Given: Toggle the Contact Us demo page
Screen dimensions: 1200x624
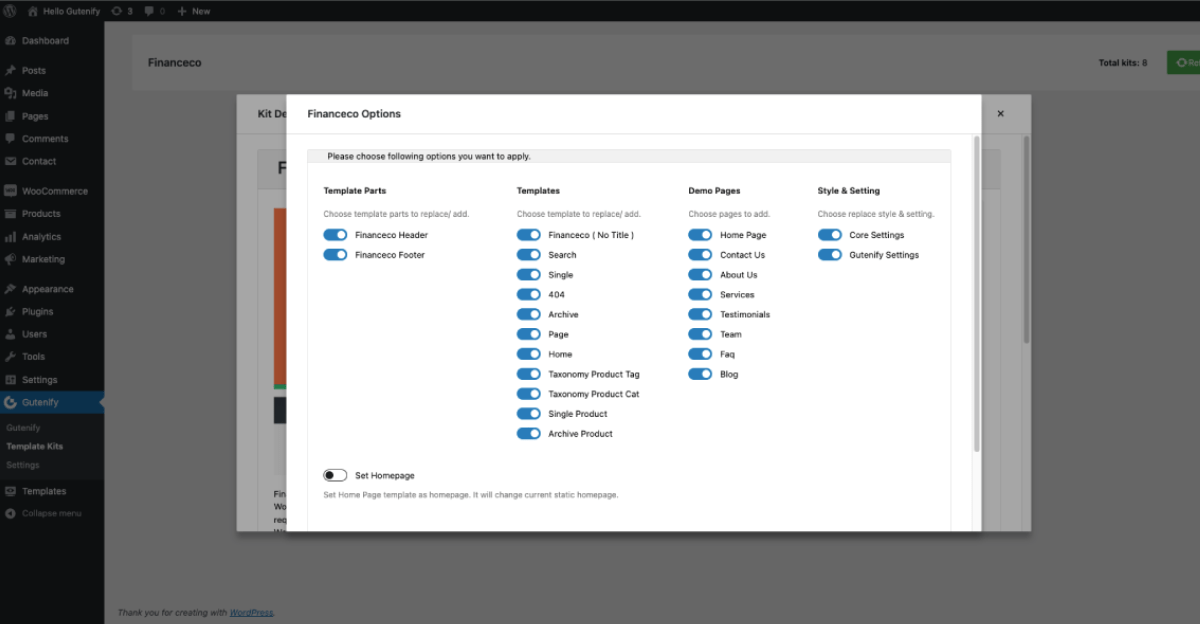Looking at the screenshot, I should [700, 255].
